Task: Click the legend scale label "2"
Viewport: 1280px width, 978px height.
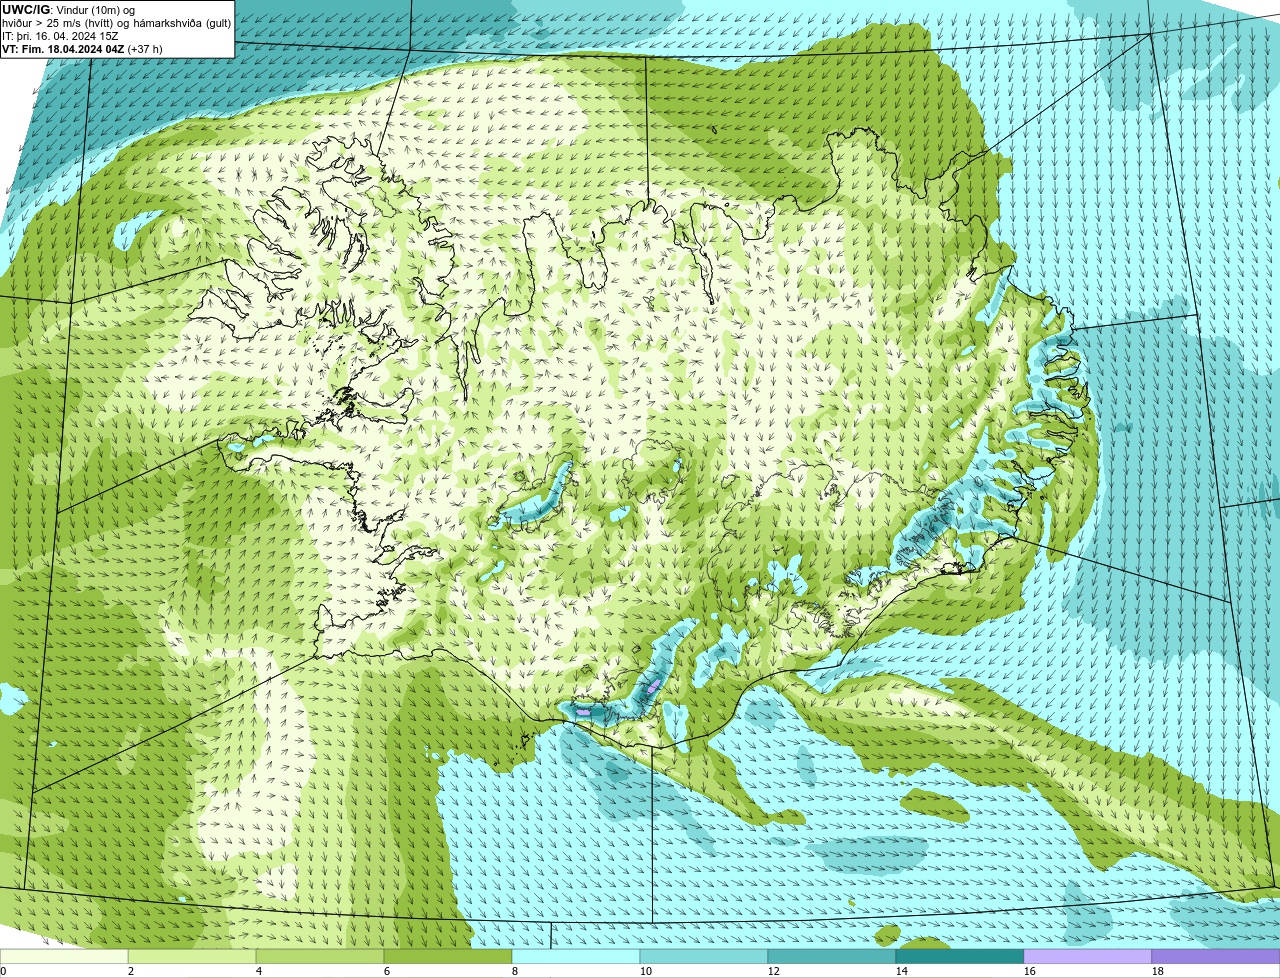Action: 131,971
